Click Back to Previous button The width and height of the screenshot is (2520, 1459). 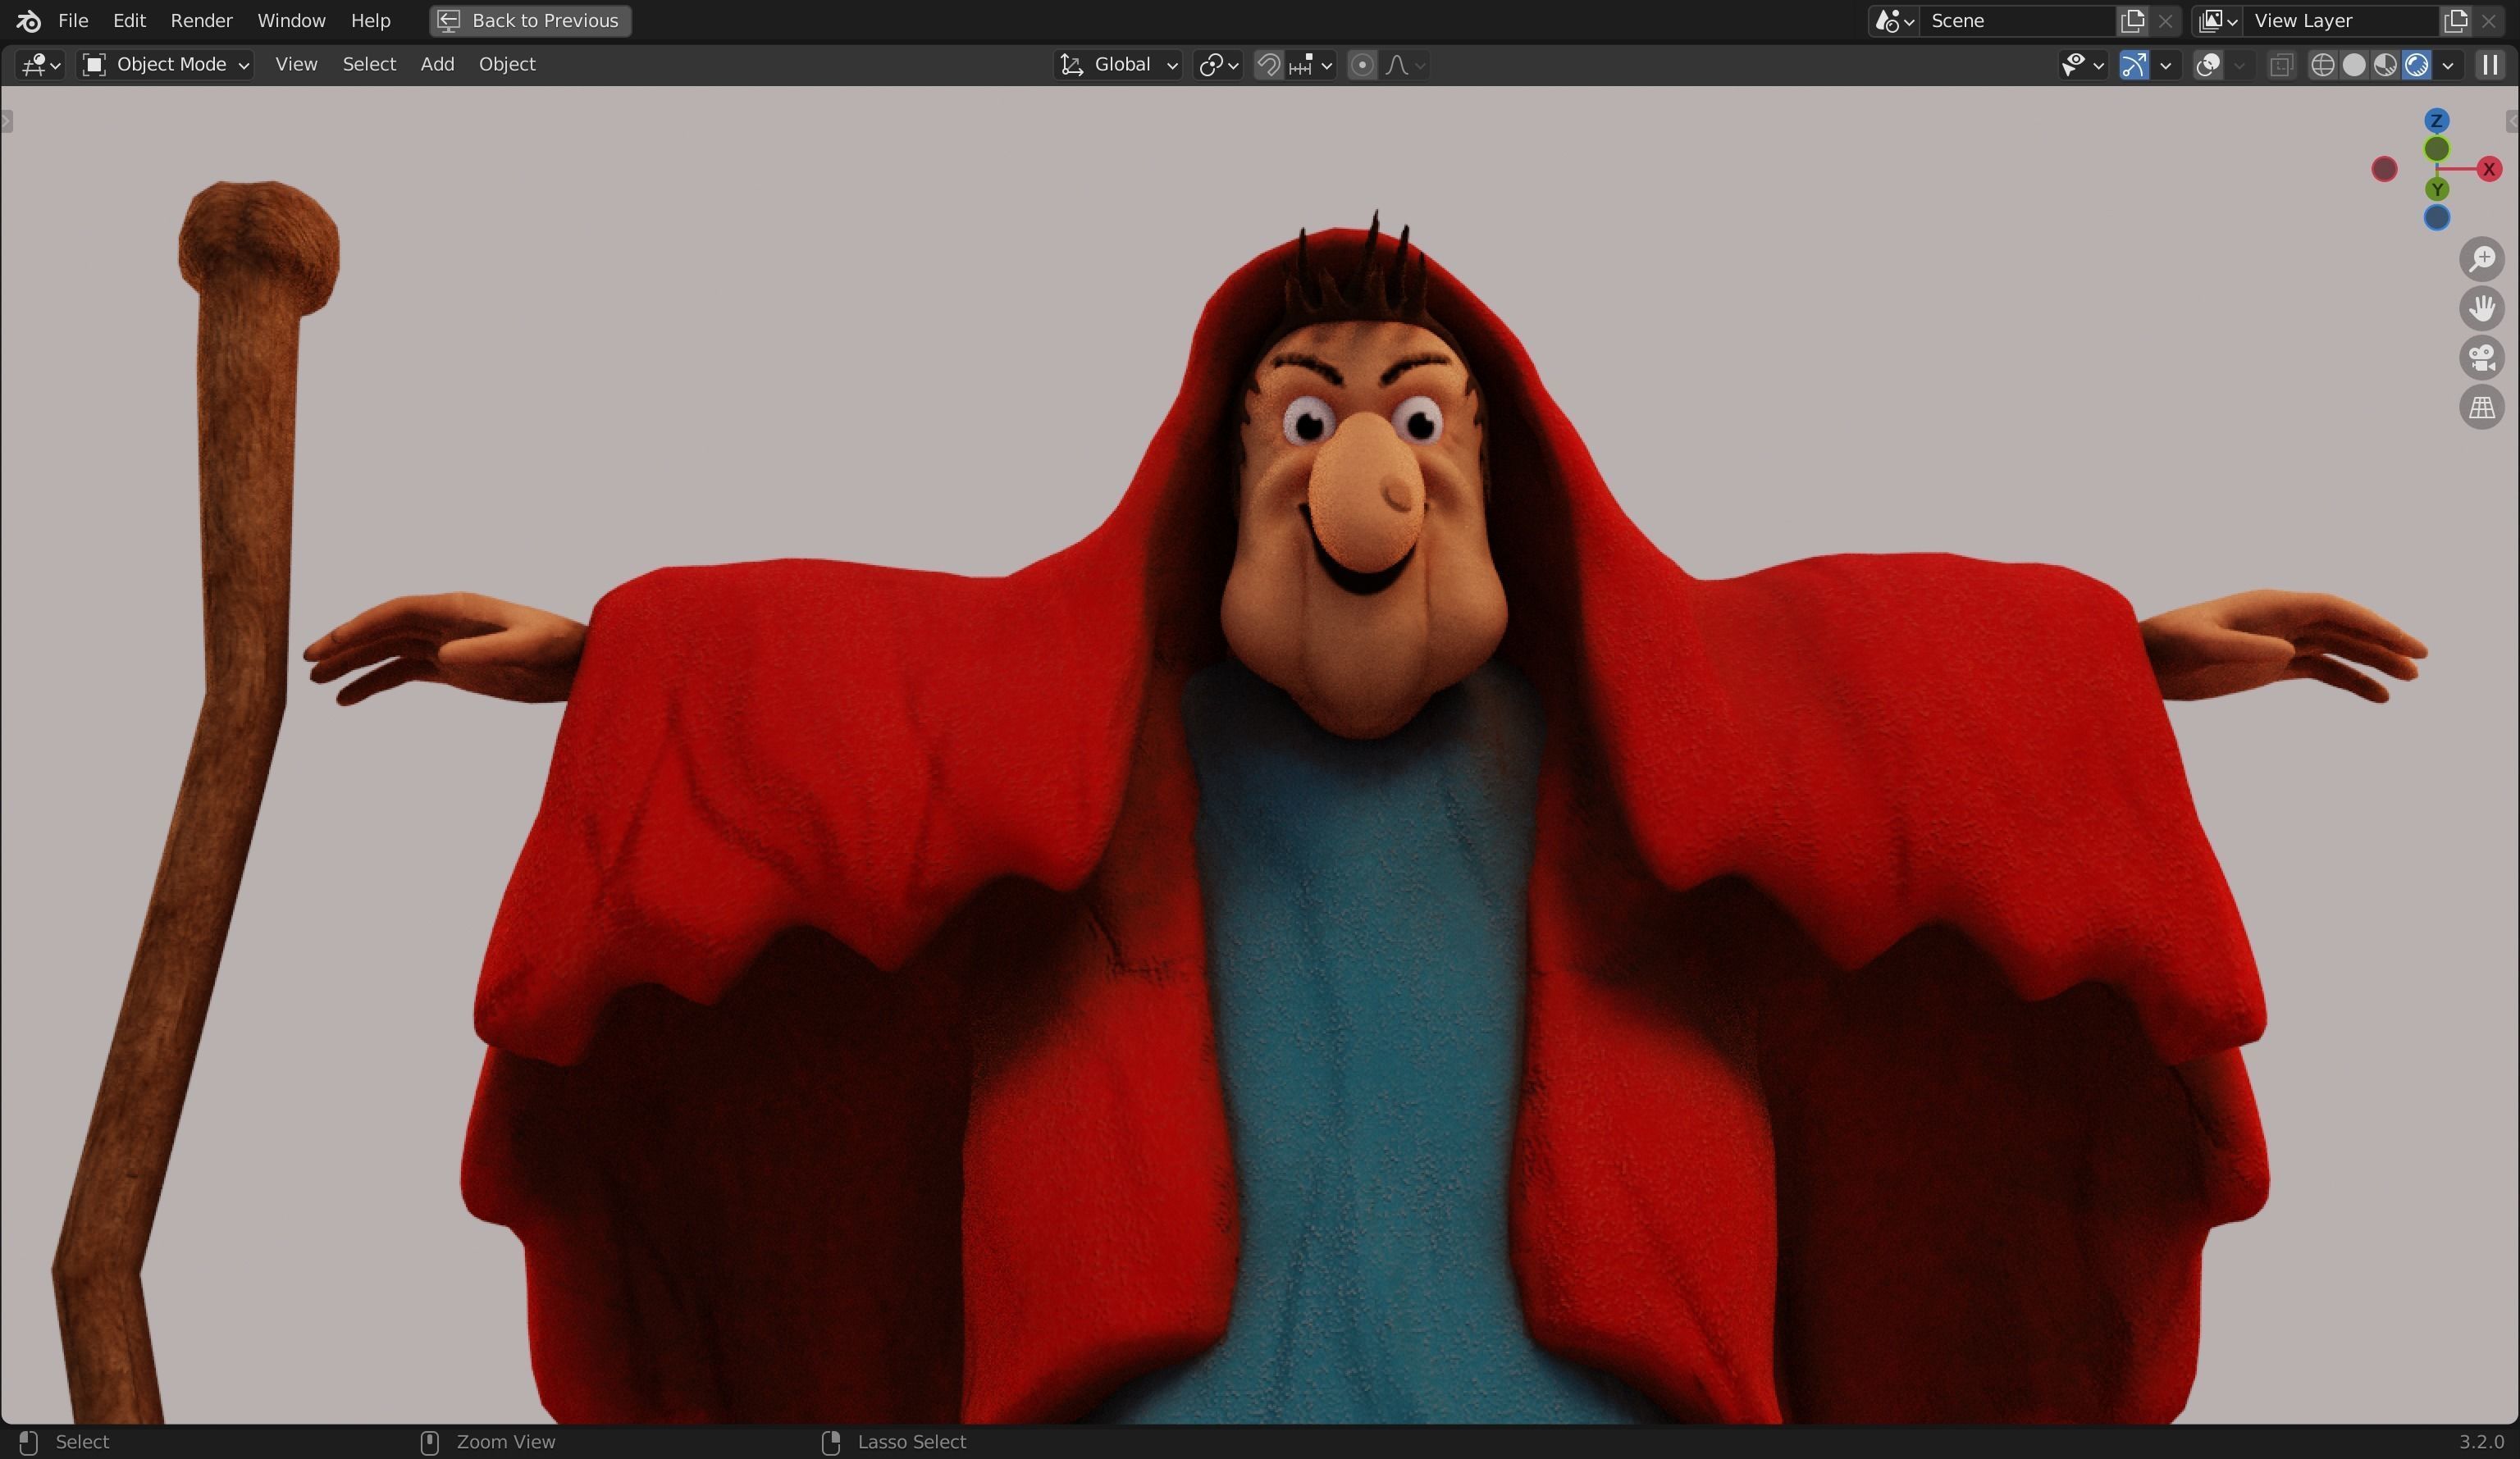(x=530, y=20)
